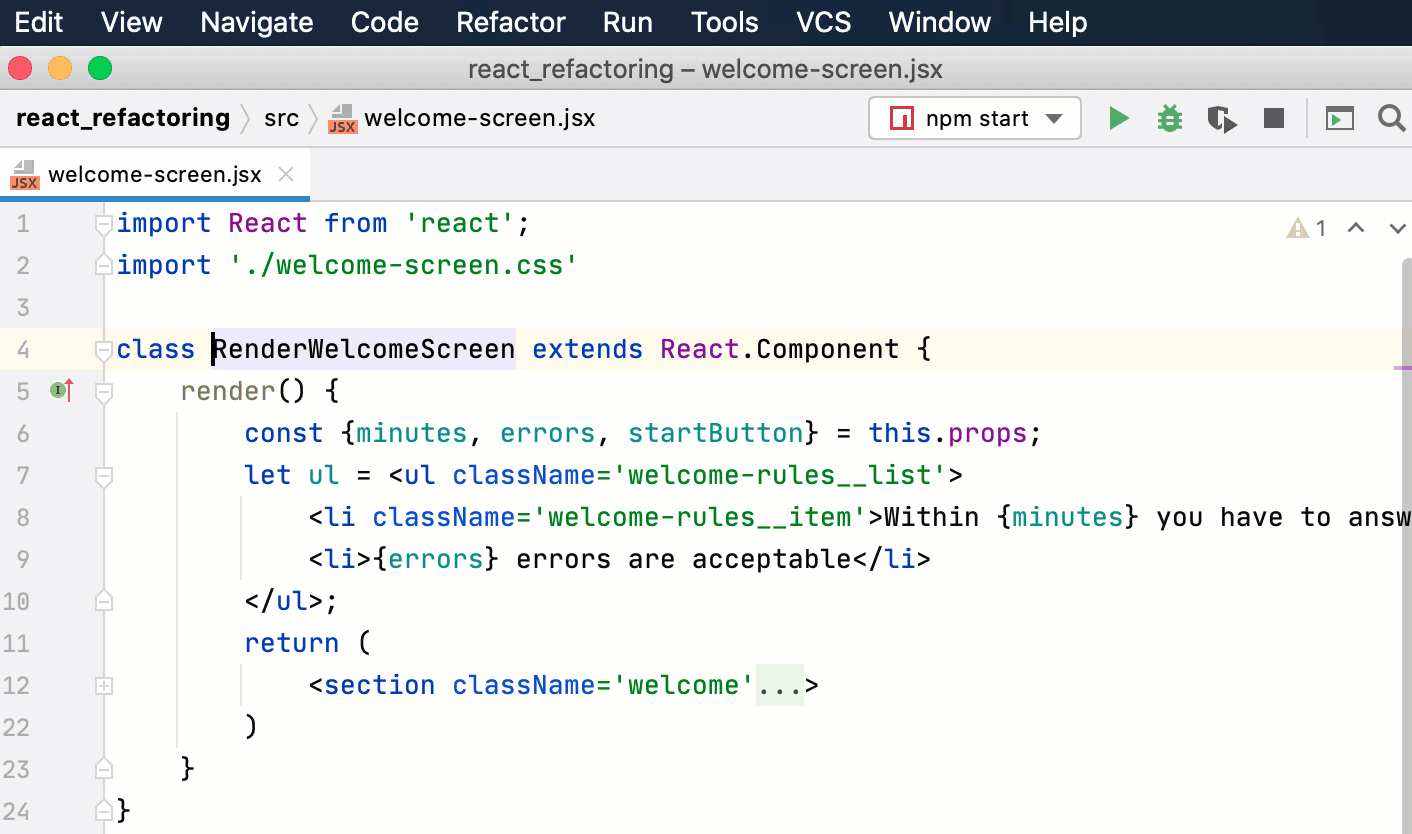The width and height of the screenshot is (1412, 834).
Task: Expand the folded section element on line 12
Action: 103,685
